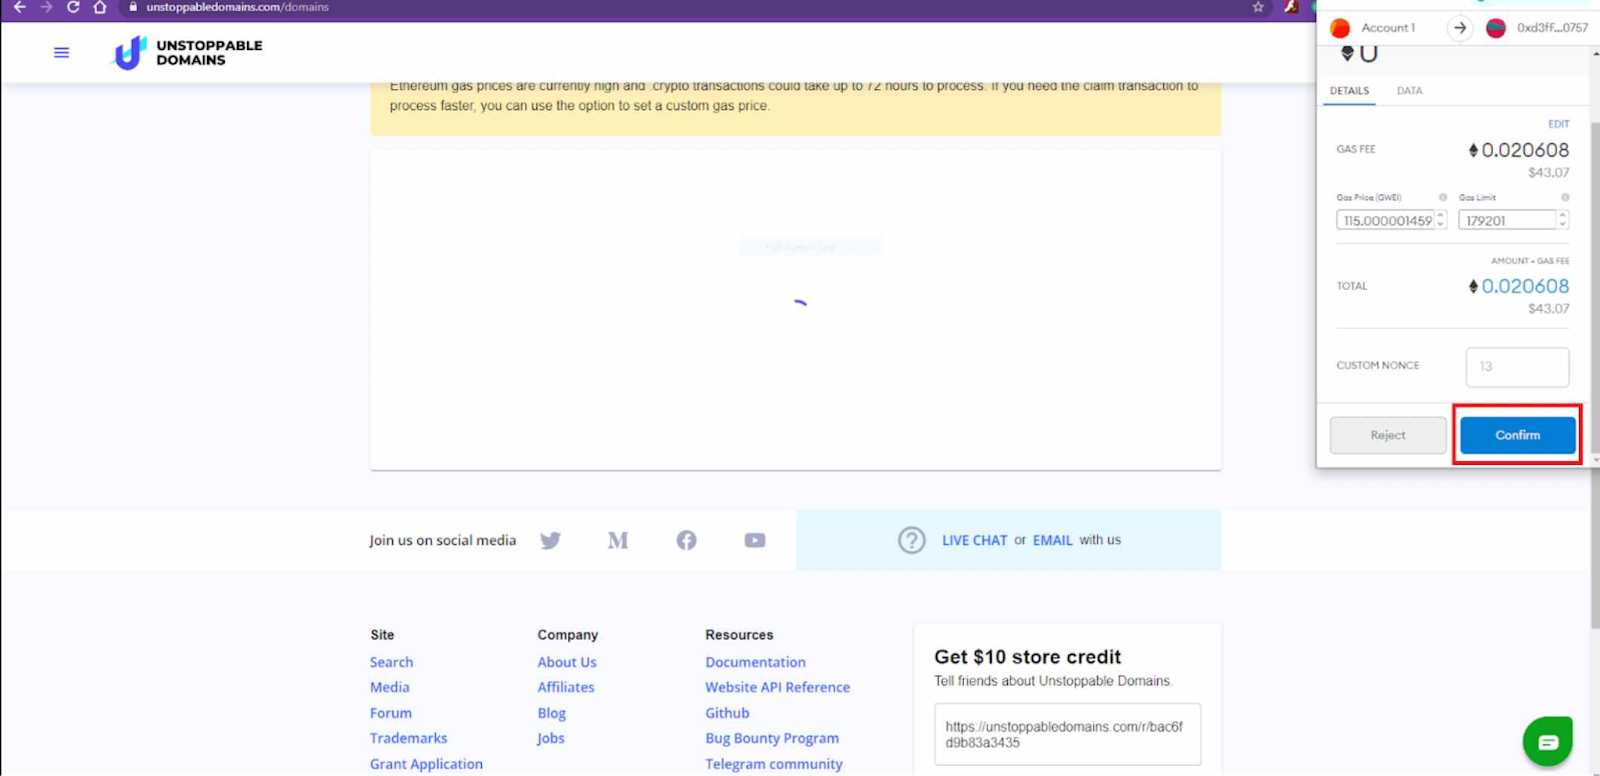Click the Gas Price stepper arrows
Viewport: 1600px width, 776px height.
pyautogui.click(x=1441, y=220)
